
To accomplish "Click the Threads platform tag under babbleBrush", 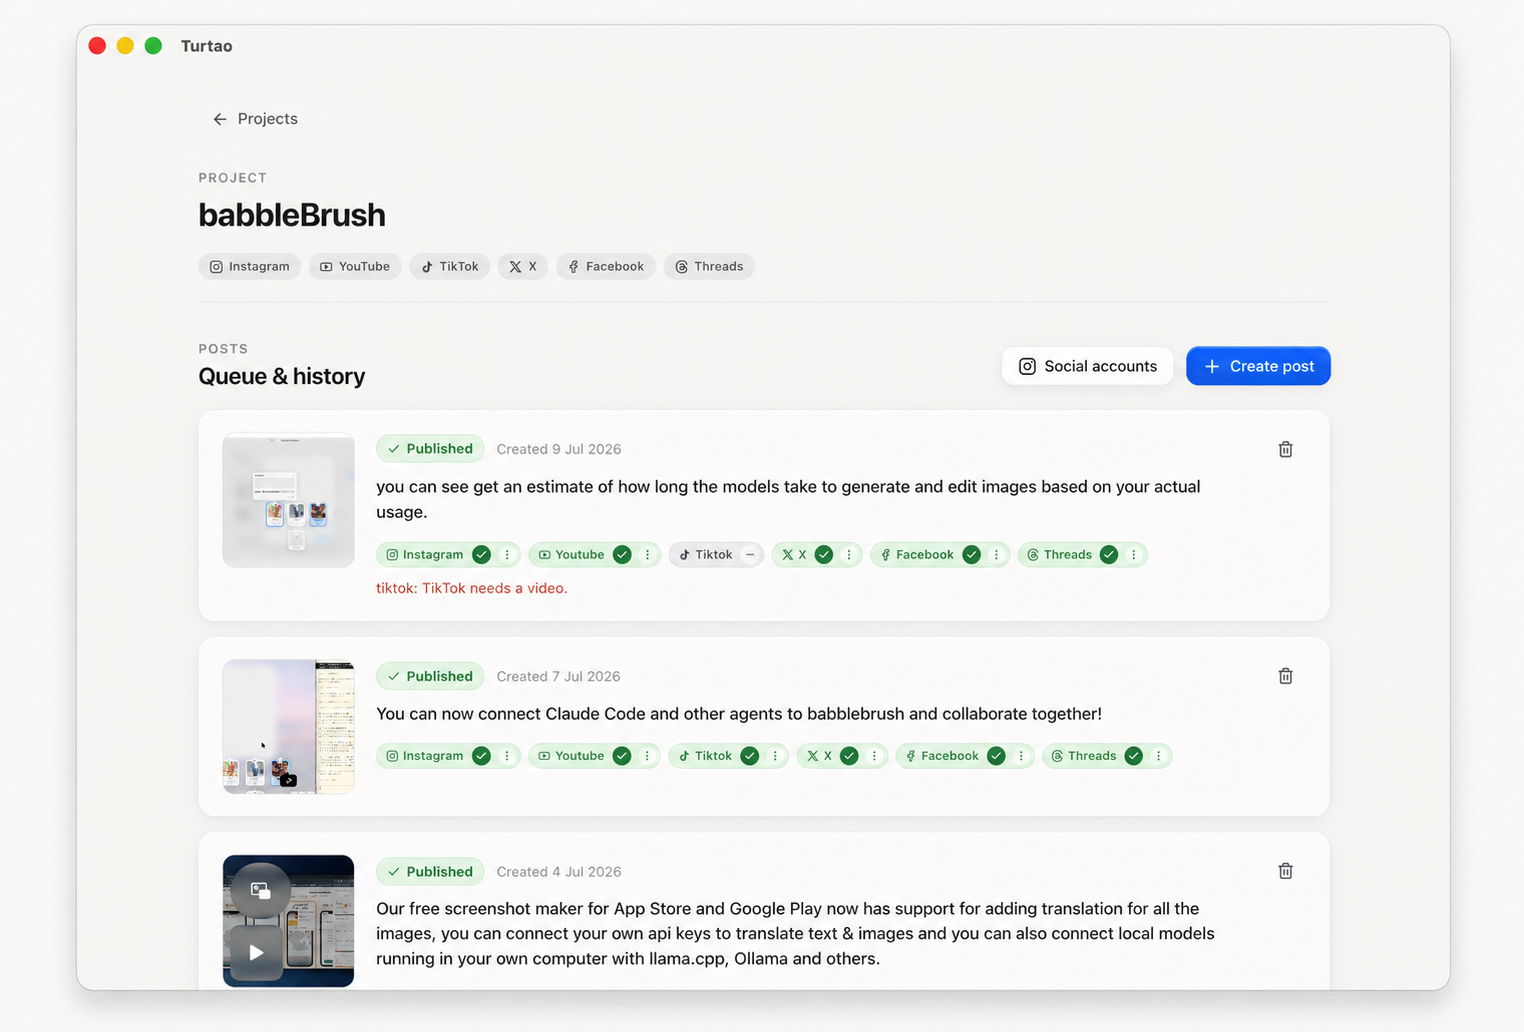I will click(x=709, y=267).
